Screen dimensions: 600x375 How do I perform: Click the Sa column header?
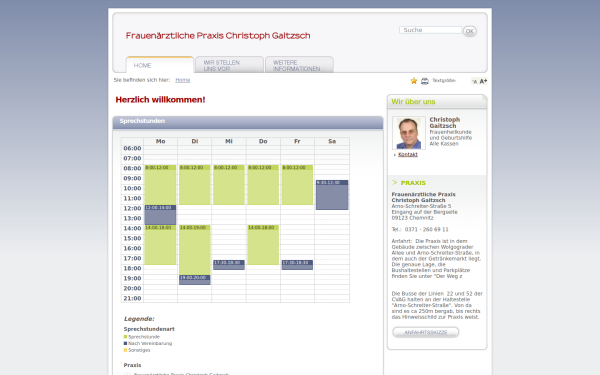[332, 141]
